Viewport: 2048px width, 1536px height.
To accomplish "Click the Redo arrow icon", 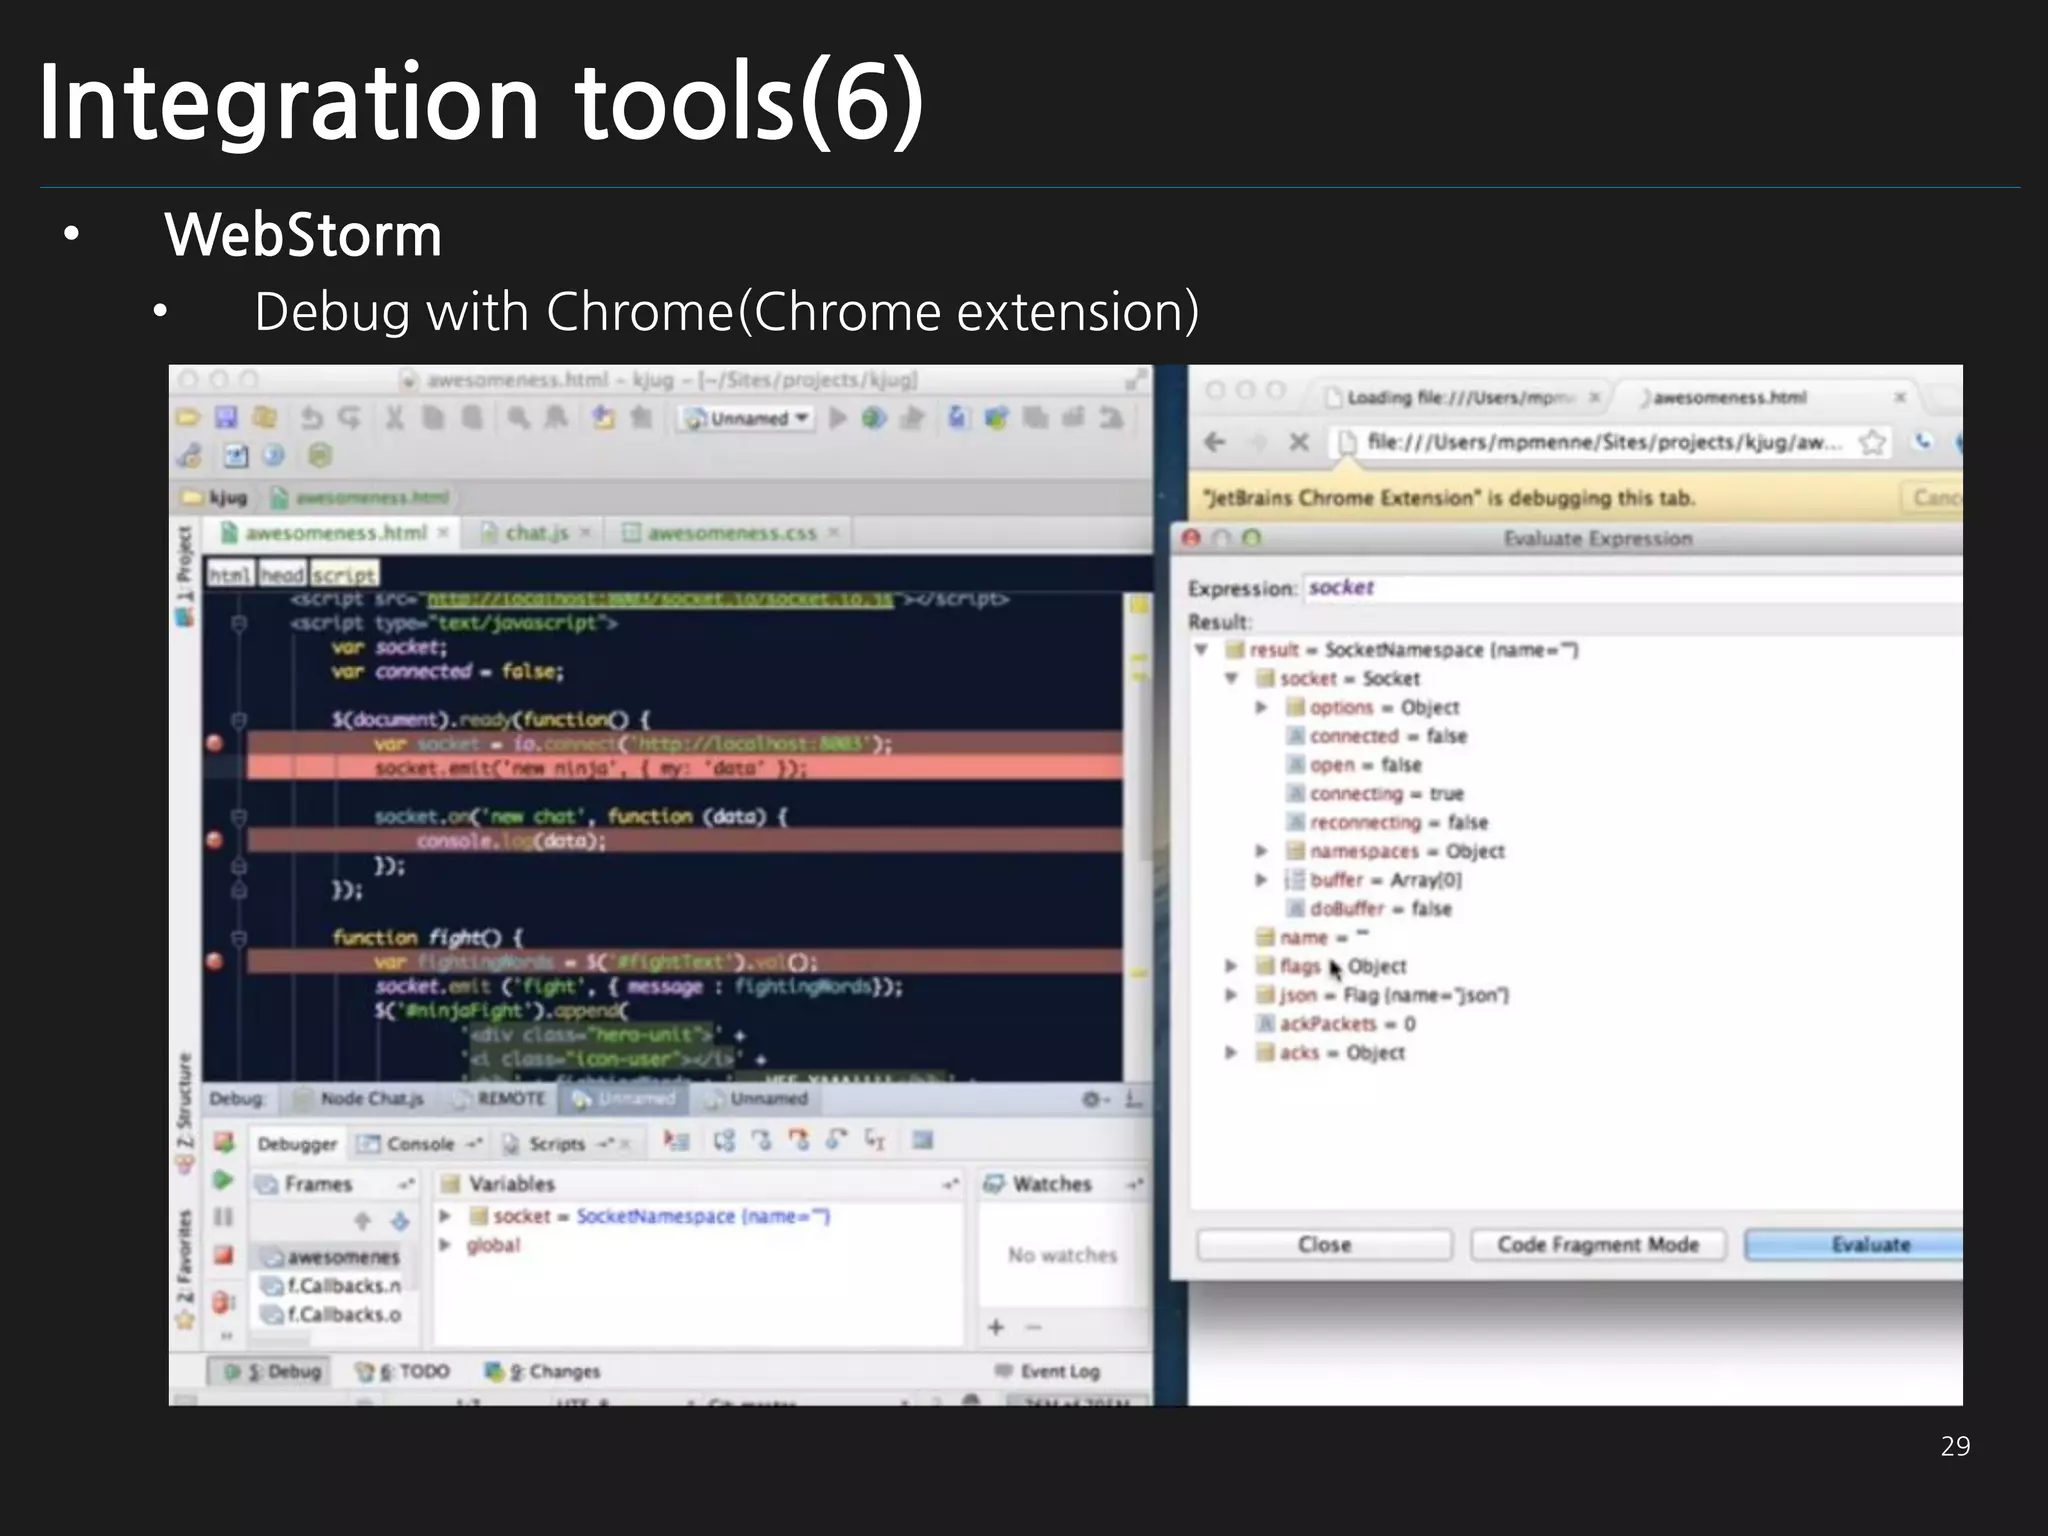I will coord(349,417).
